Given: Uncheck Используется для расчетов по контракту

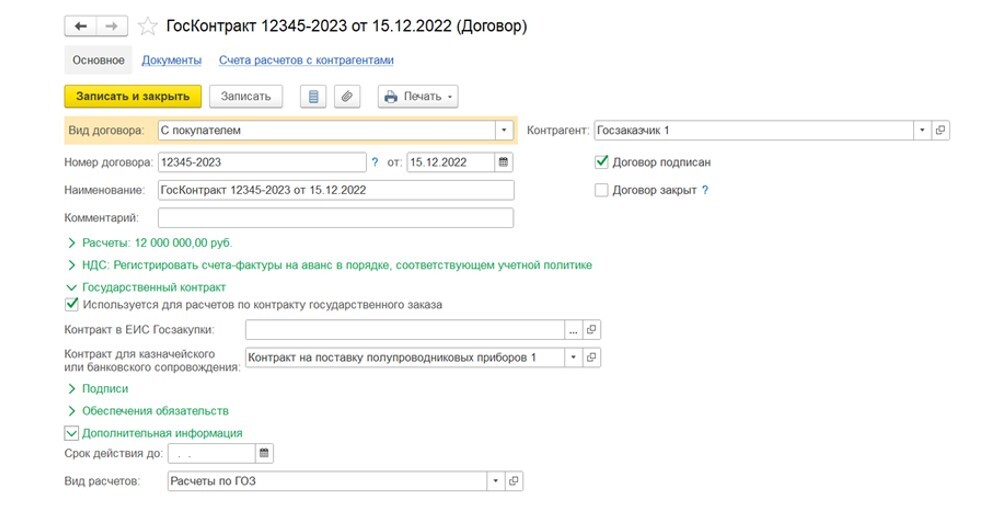Looking at the screenshot, I should click(72, 304).
